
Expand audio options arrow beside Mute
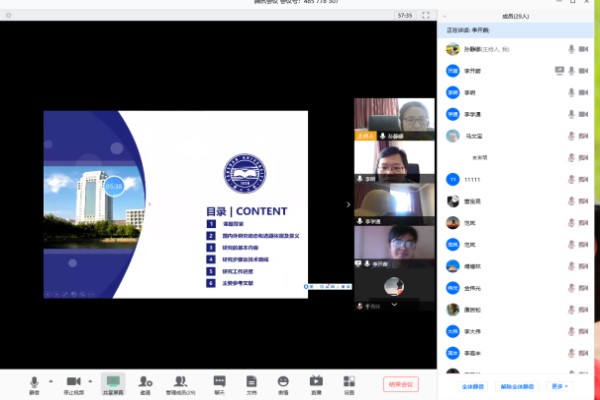tap(50, 381)
